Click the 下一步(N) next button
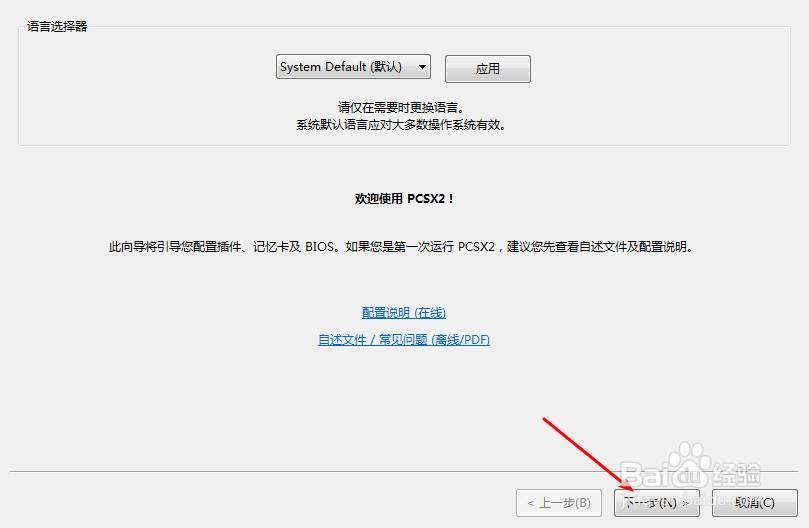This screenshot has height=528, width=809. (x=656, y=503)
